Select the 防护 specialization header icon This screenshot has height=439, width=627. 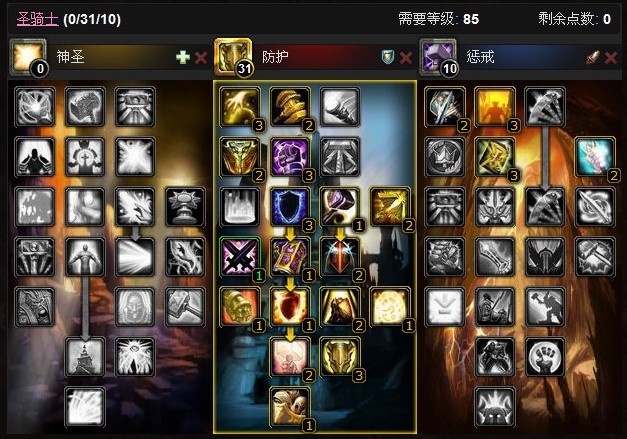(233, 57)
